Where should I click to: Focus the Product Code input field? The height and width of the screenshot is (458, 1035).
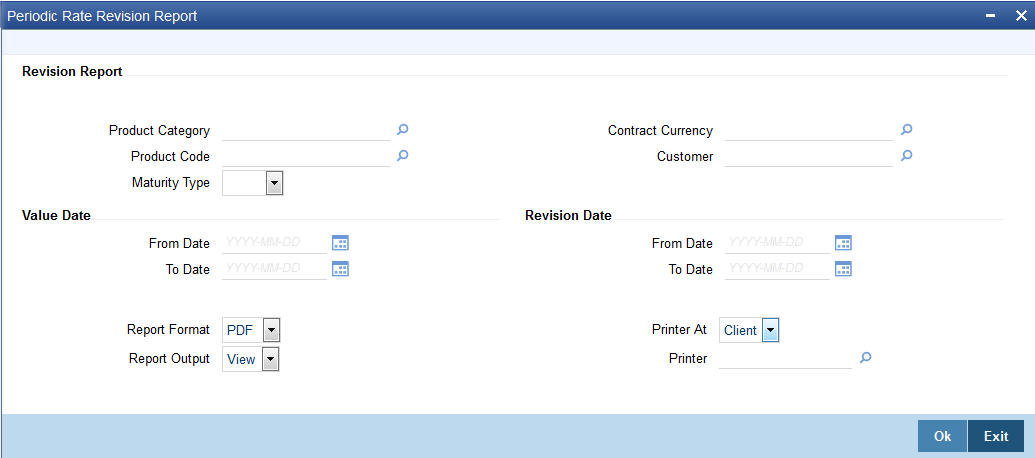tap(306, 157)
